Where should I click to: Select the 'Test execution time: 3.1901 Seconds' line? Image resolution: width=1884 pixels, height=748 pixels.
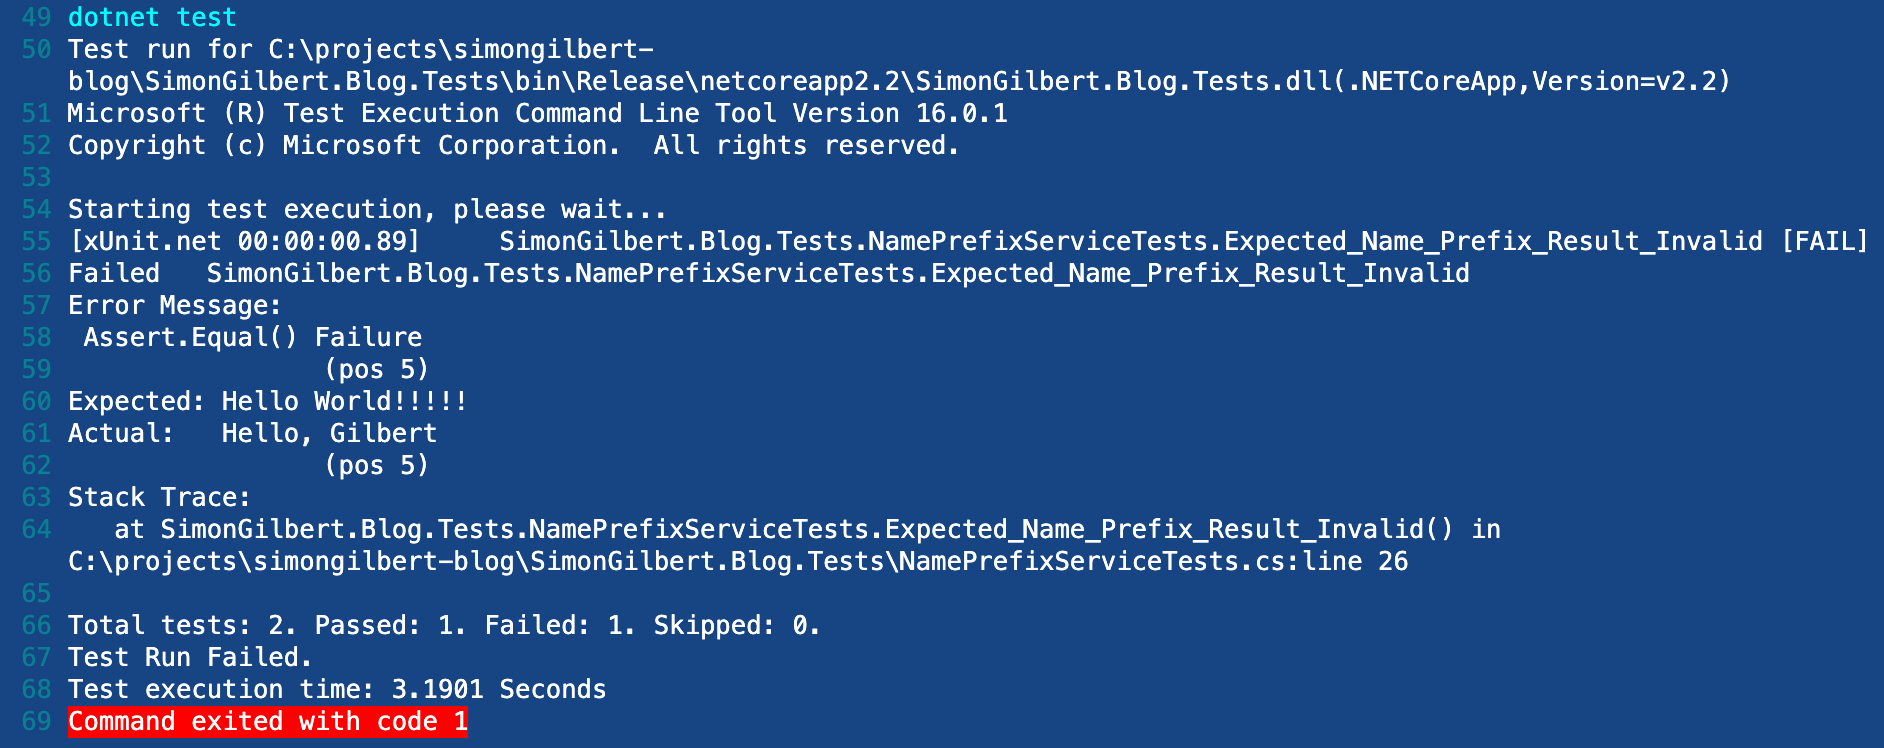pyautogui.click(x=337, y=689)
